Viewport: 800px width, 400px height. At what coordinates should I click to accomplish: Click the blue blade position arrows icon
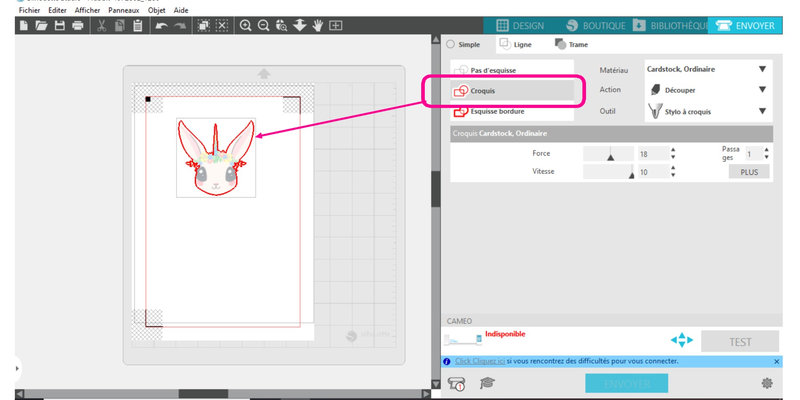coord(681,340)
